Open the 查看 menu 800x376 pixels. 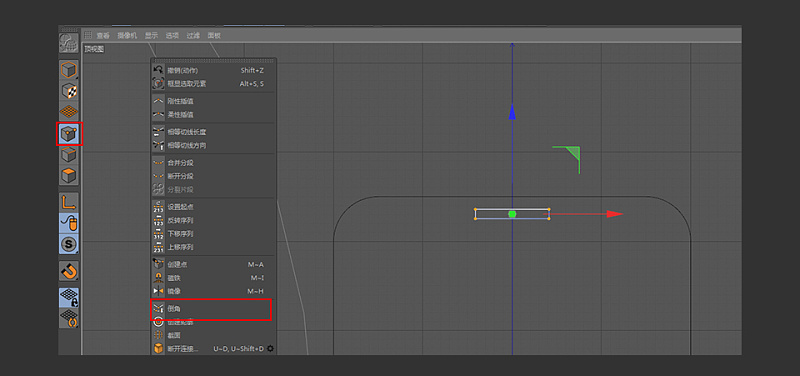103,36
